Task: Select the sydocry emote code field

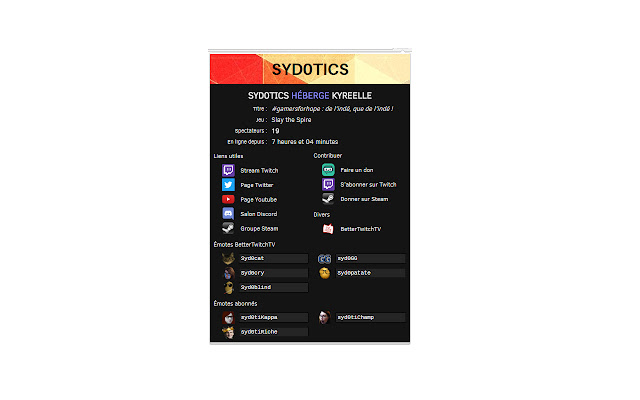Action: 273,273
